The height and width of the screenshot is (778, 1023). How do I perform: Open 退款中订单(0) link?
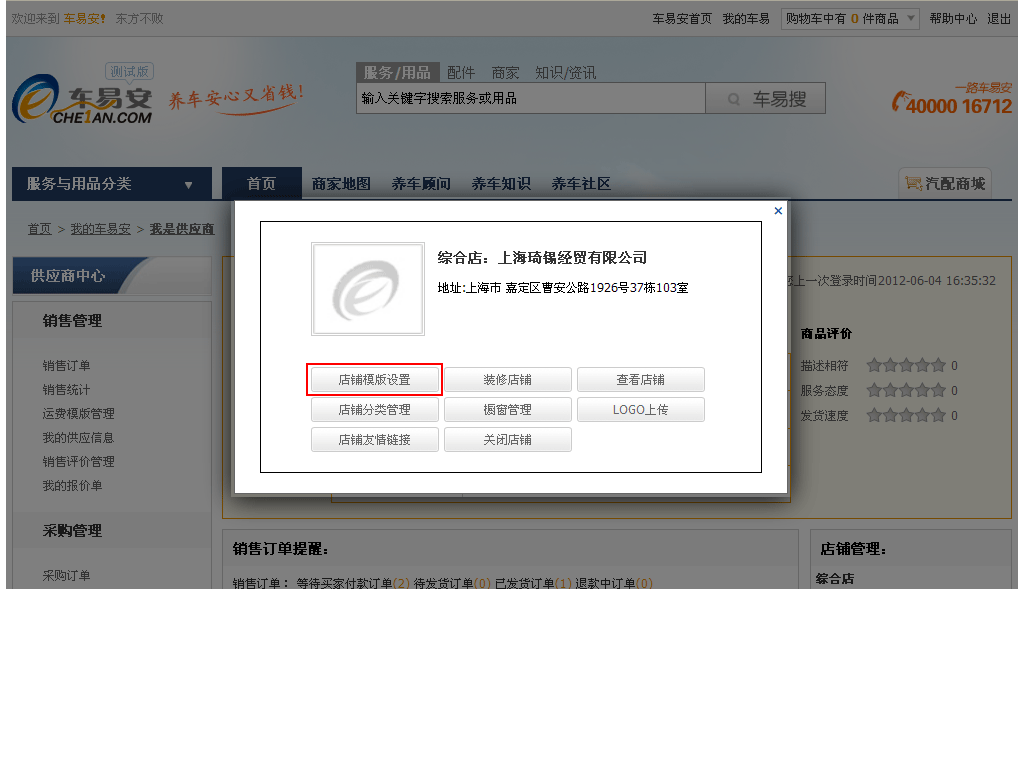[x=614, y=583]
